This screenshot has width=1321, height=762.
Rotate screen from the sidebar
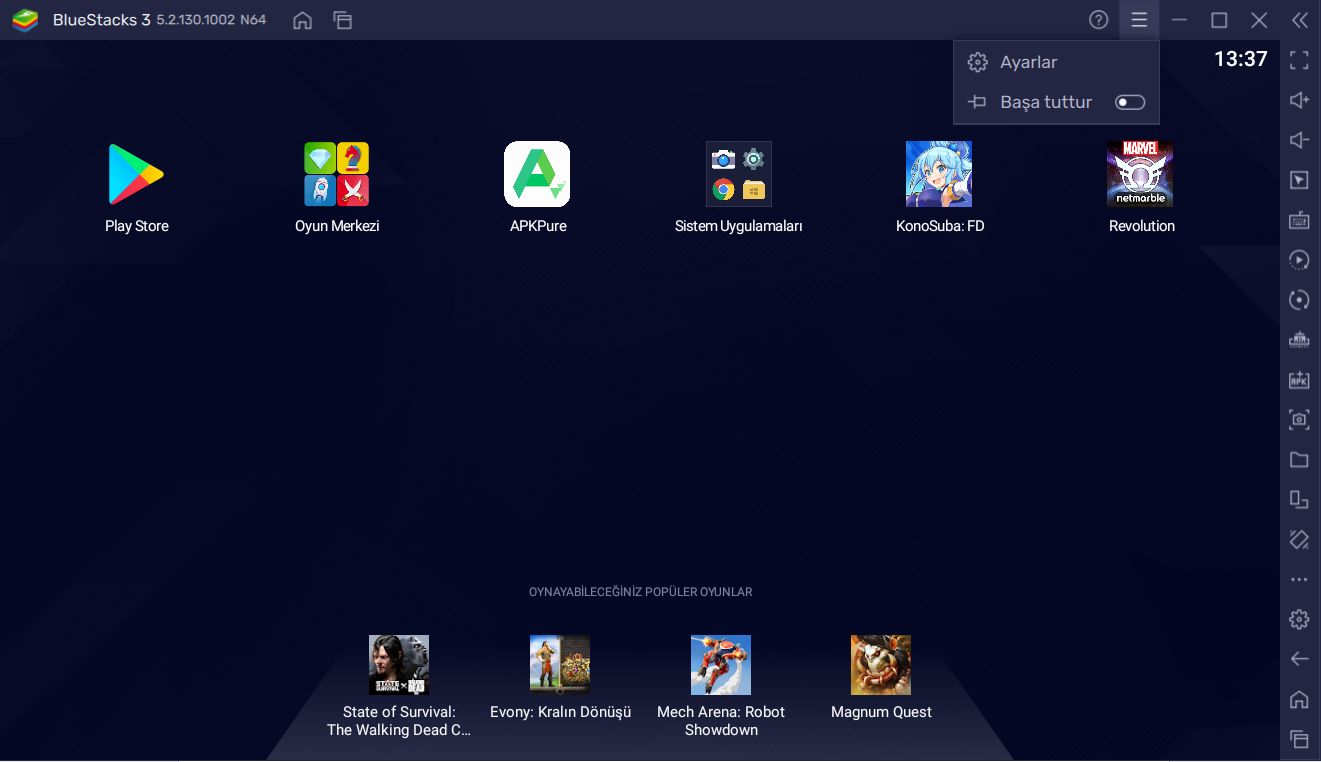pos(1299,500)
